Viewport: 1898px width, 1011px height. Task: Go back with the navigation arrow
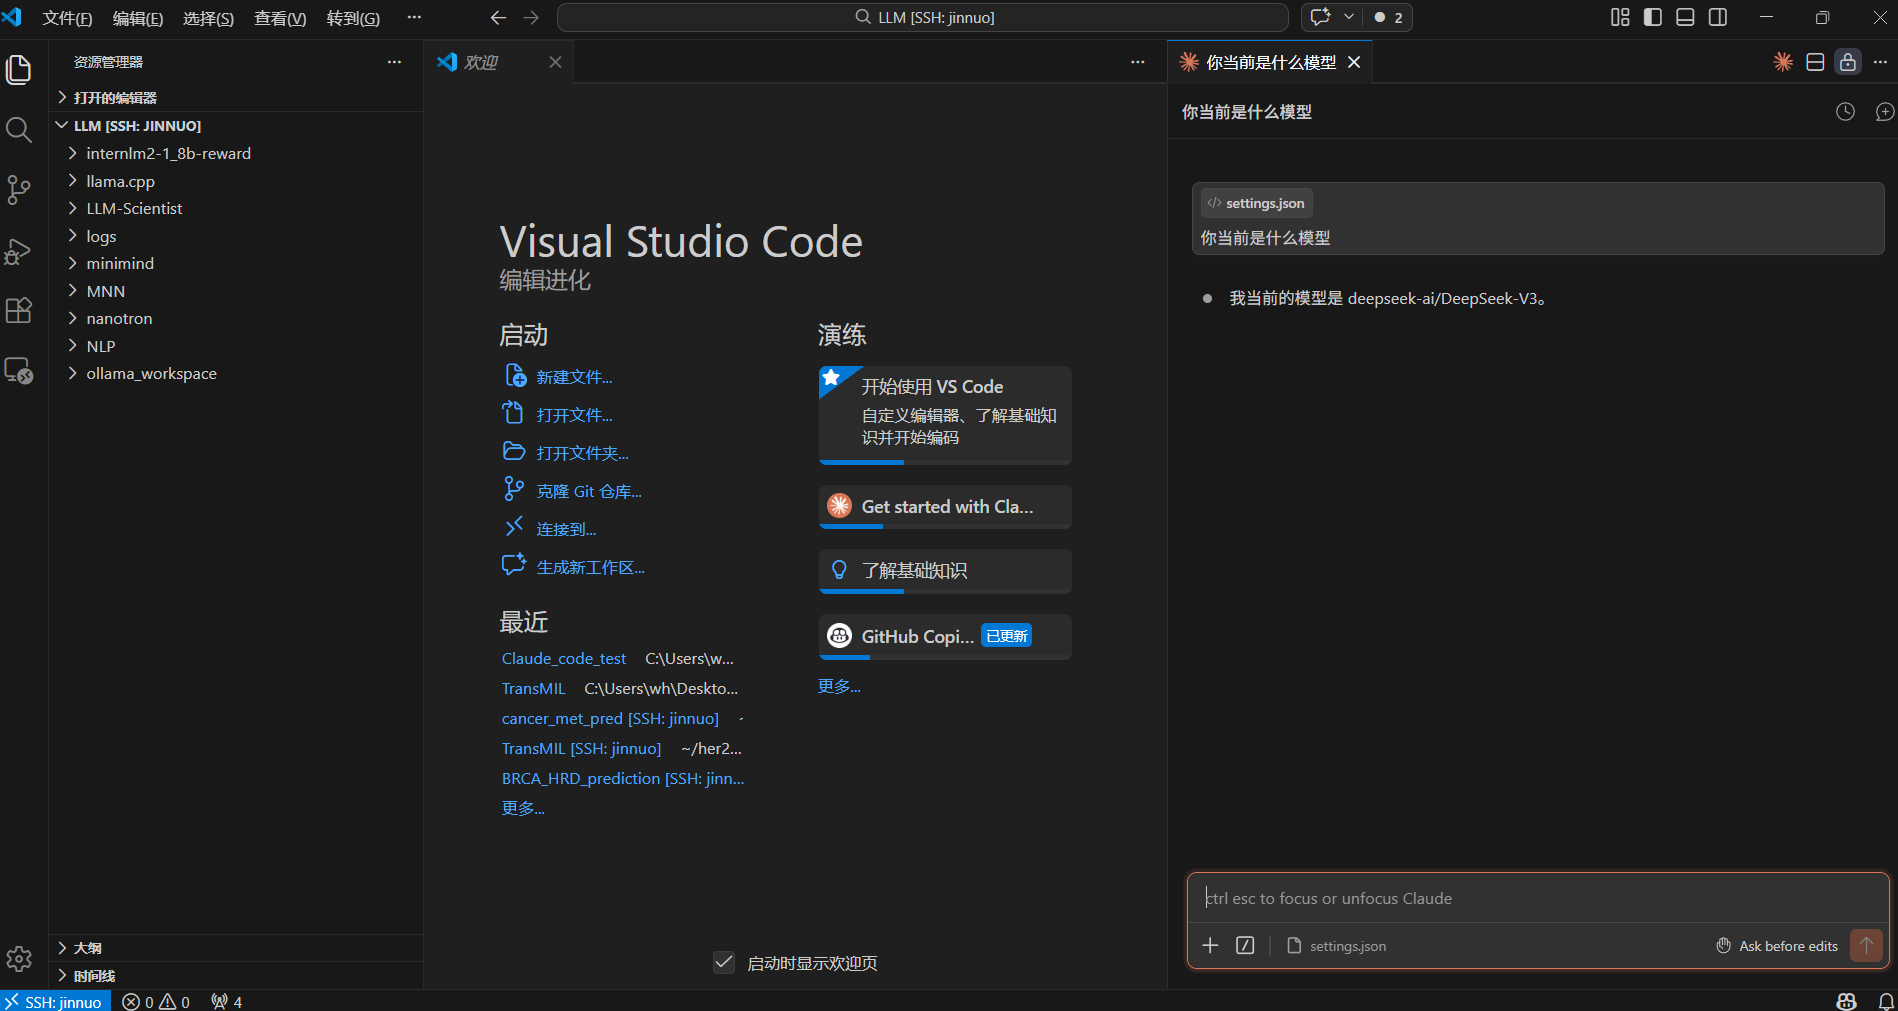[498, 17]
